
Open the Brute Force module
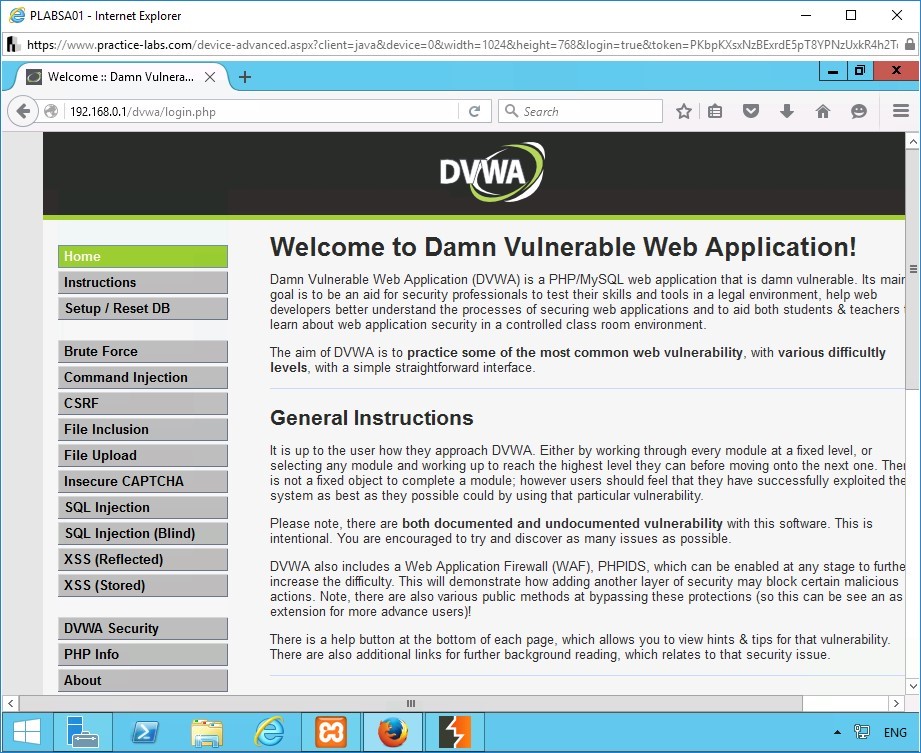[x=142, y=351]
